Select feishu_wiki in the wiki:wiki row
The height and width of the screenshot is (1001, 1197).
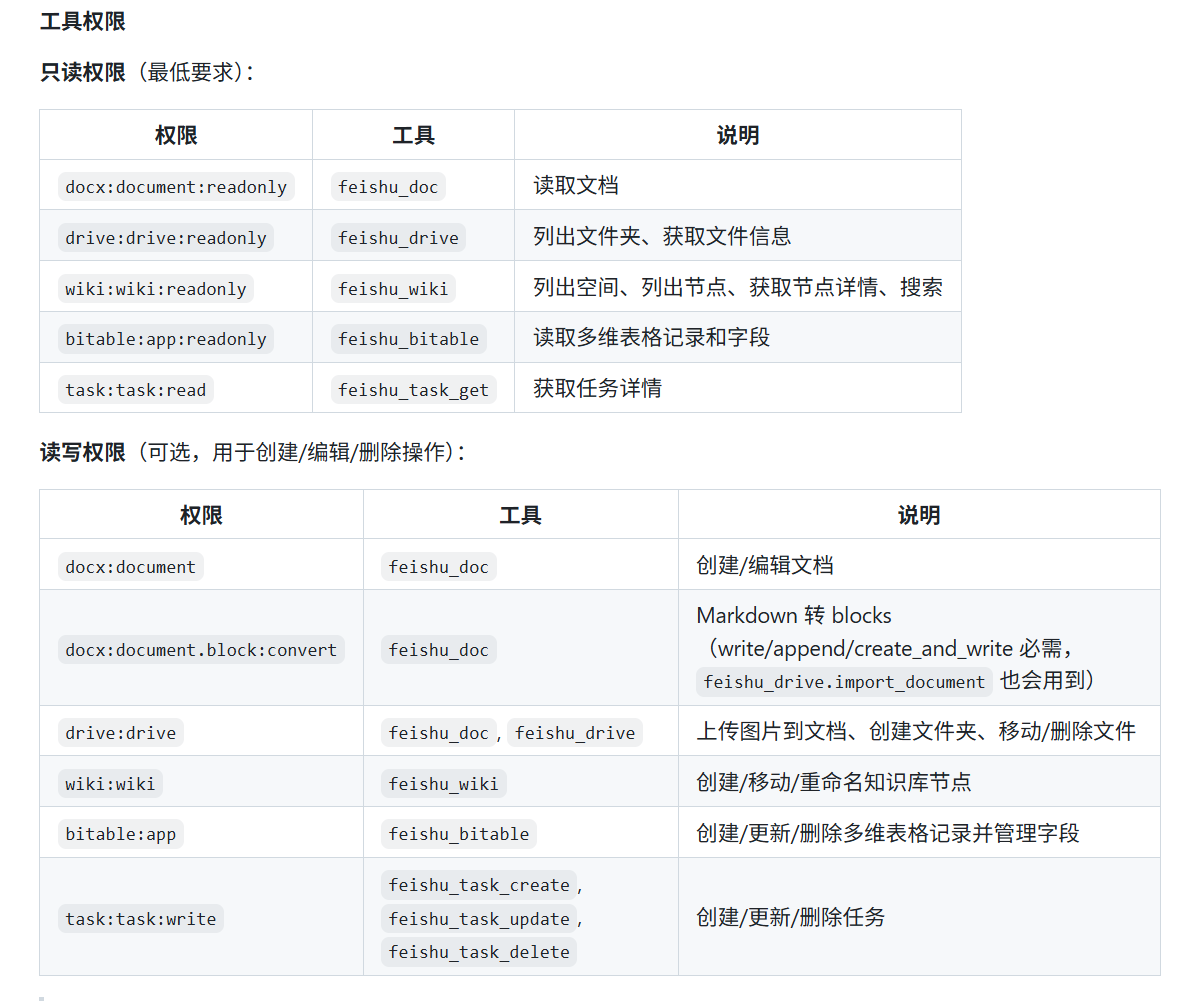tap(444, 783)
